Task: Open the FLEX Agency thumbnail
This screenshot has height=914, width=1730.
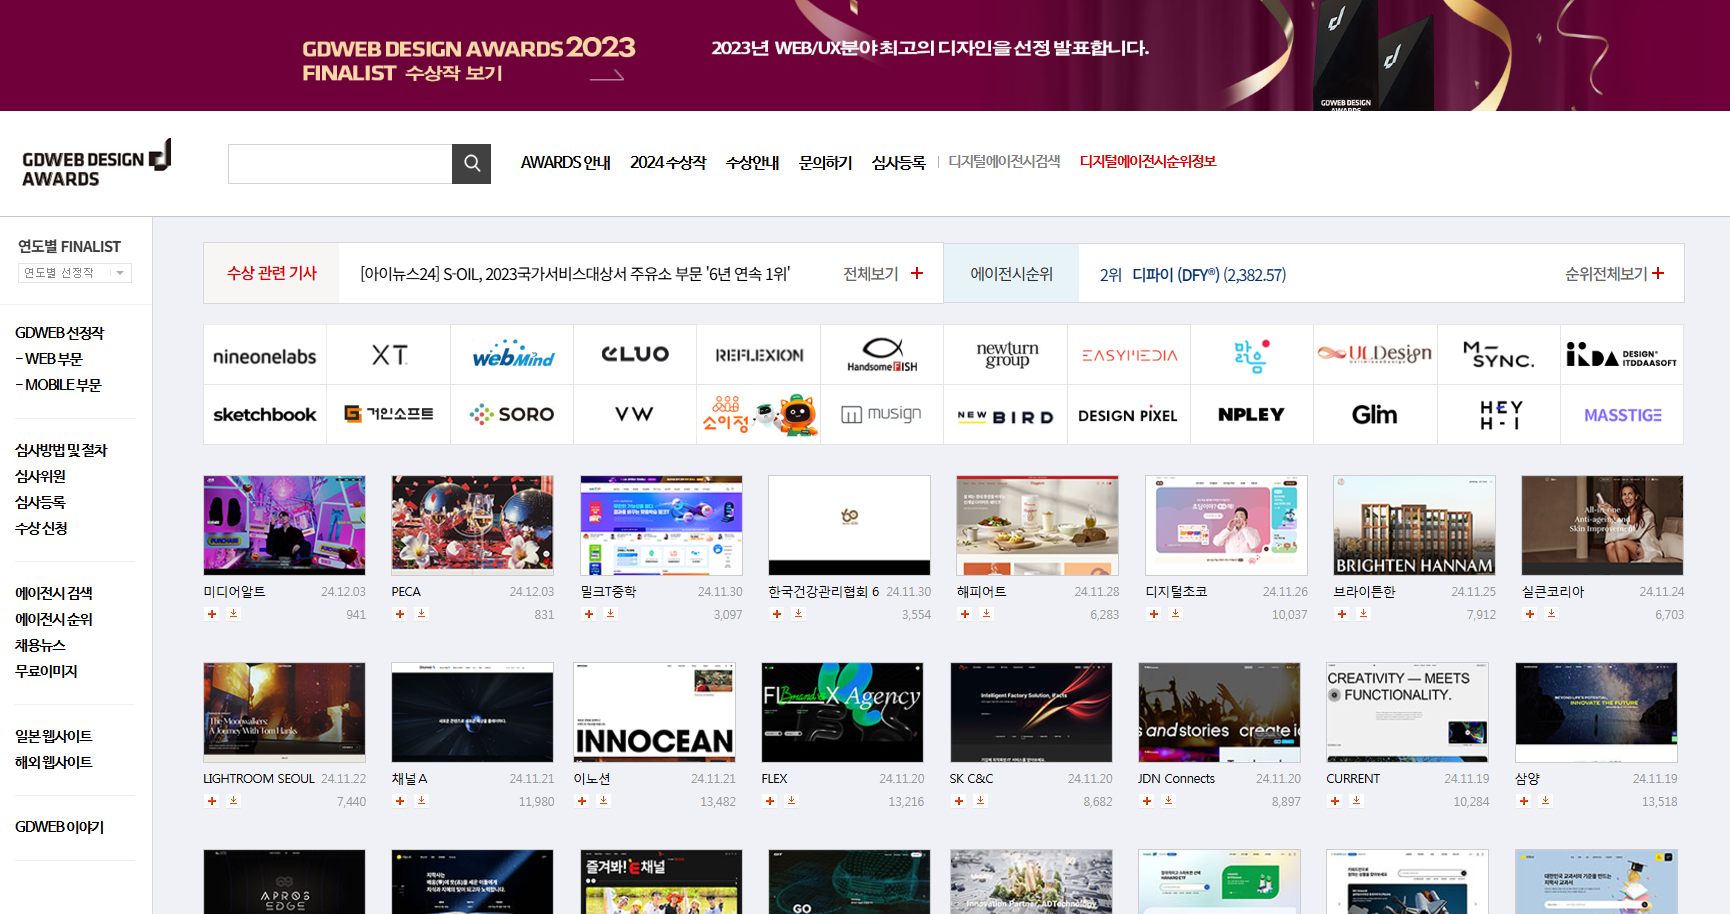Action: pos(842,712)
